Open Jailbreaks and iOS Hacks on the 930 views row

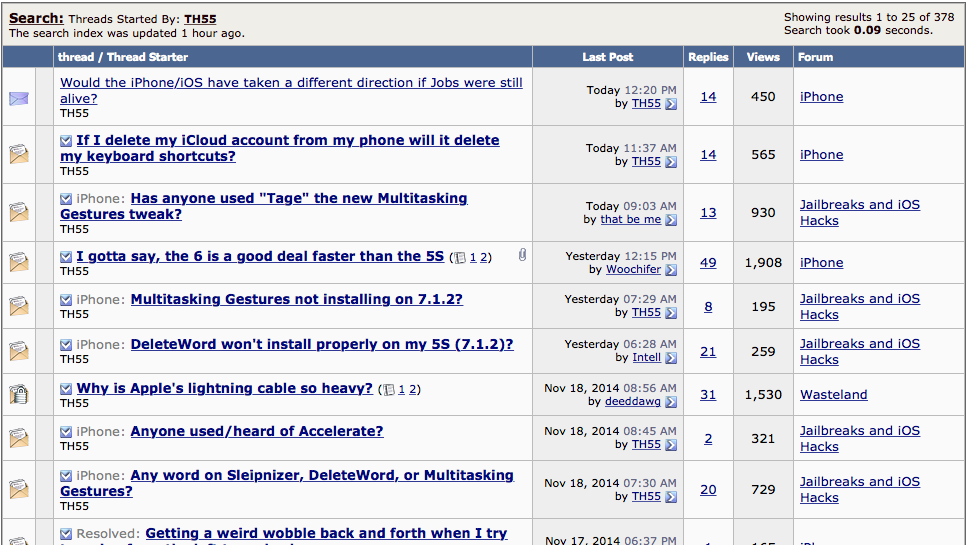[860, 213]
